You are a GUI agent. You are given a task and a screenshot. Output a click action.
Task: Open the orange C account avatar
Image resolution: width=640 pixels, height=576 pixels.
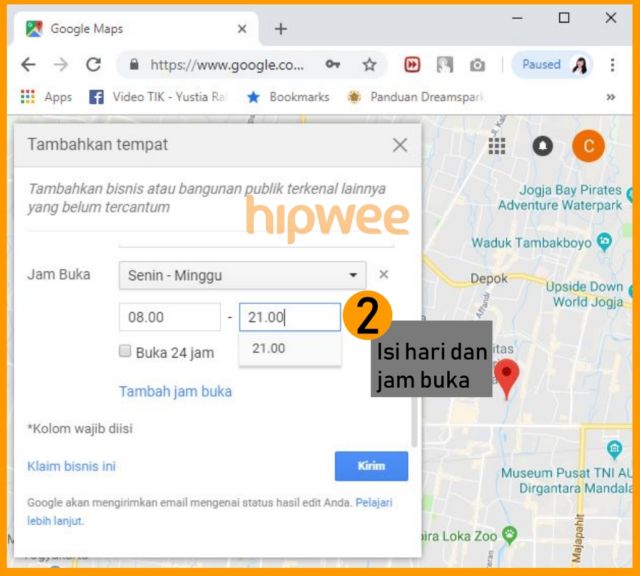[x=588, y=146]
